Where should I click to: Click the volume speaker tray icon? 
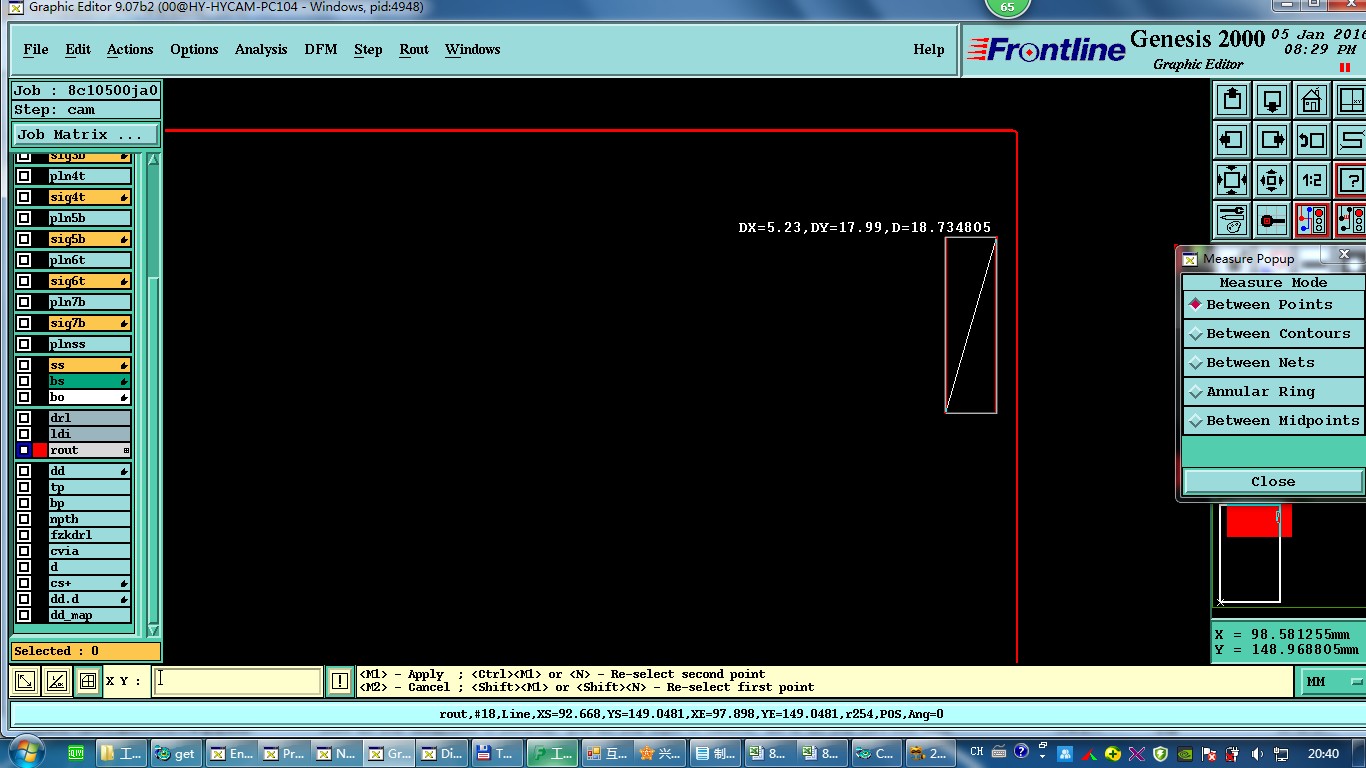[x=1257, y=753]
